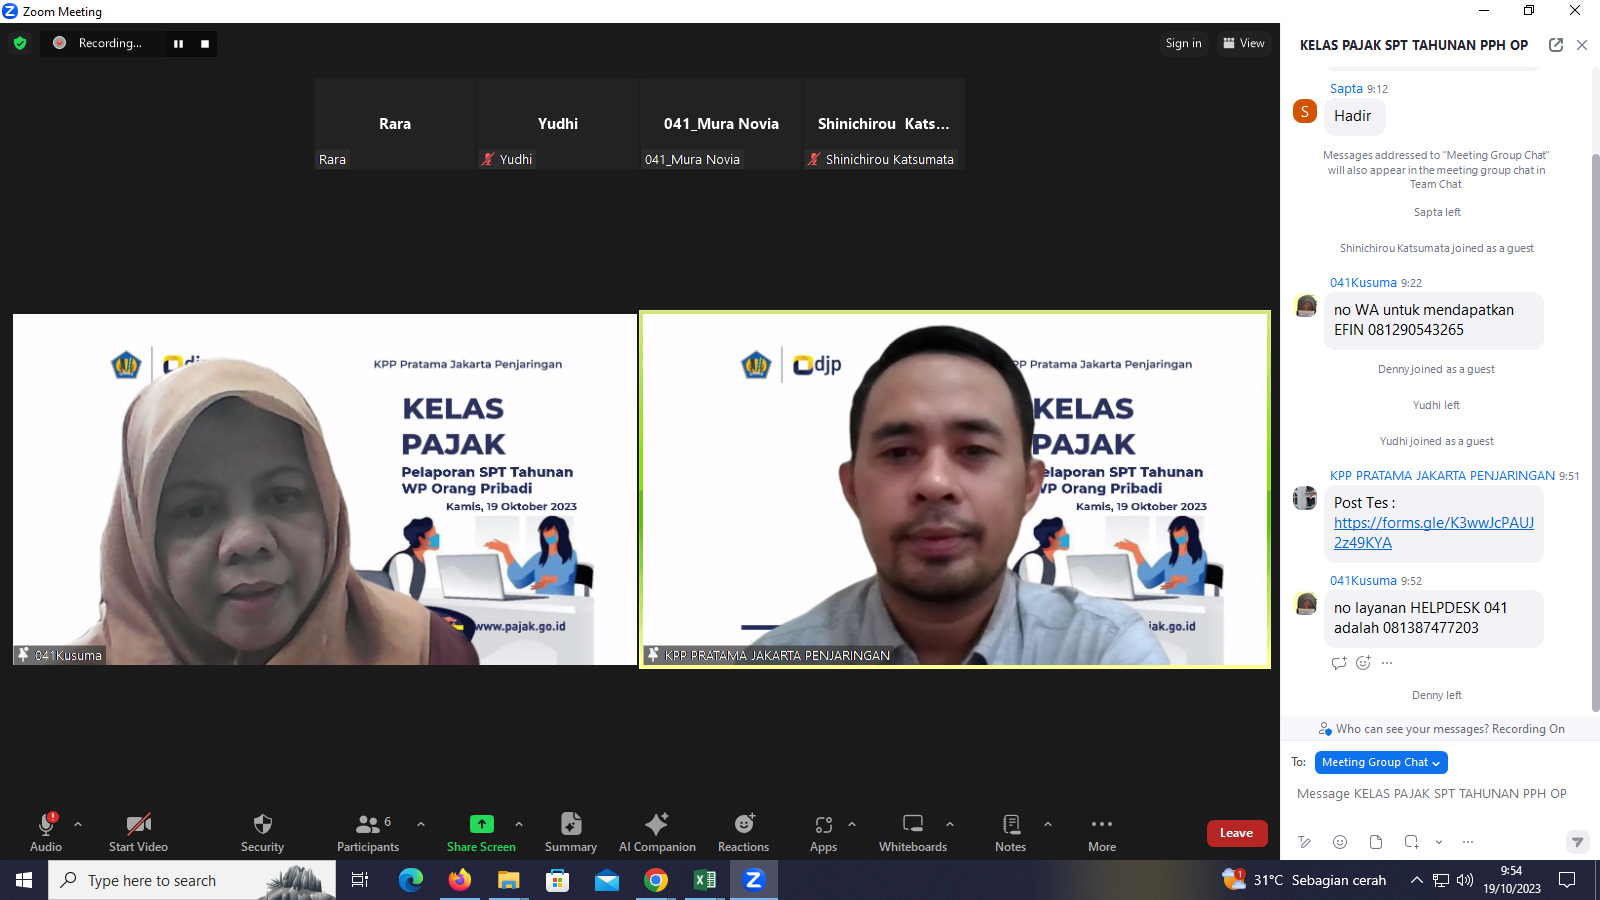Open the Security shield icon
The height and width of the screenshot is (900, 1600).
pyautogui.click(x=262, y=824)
